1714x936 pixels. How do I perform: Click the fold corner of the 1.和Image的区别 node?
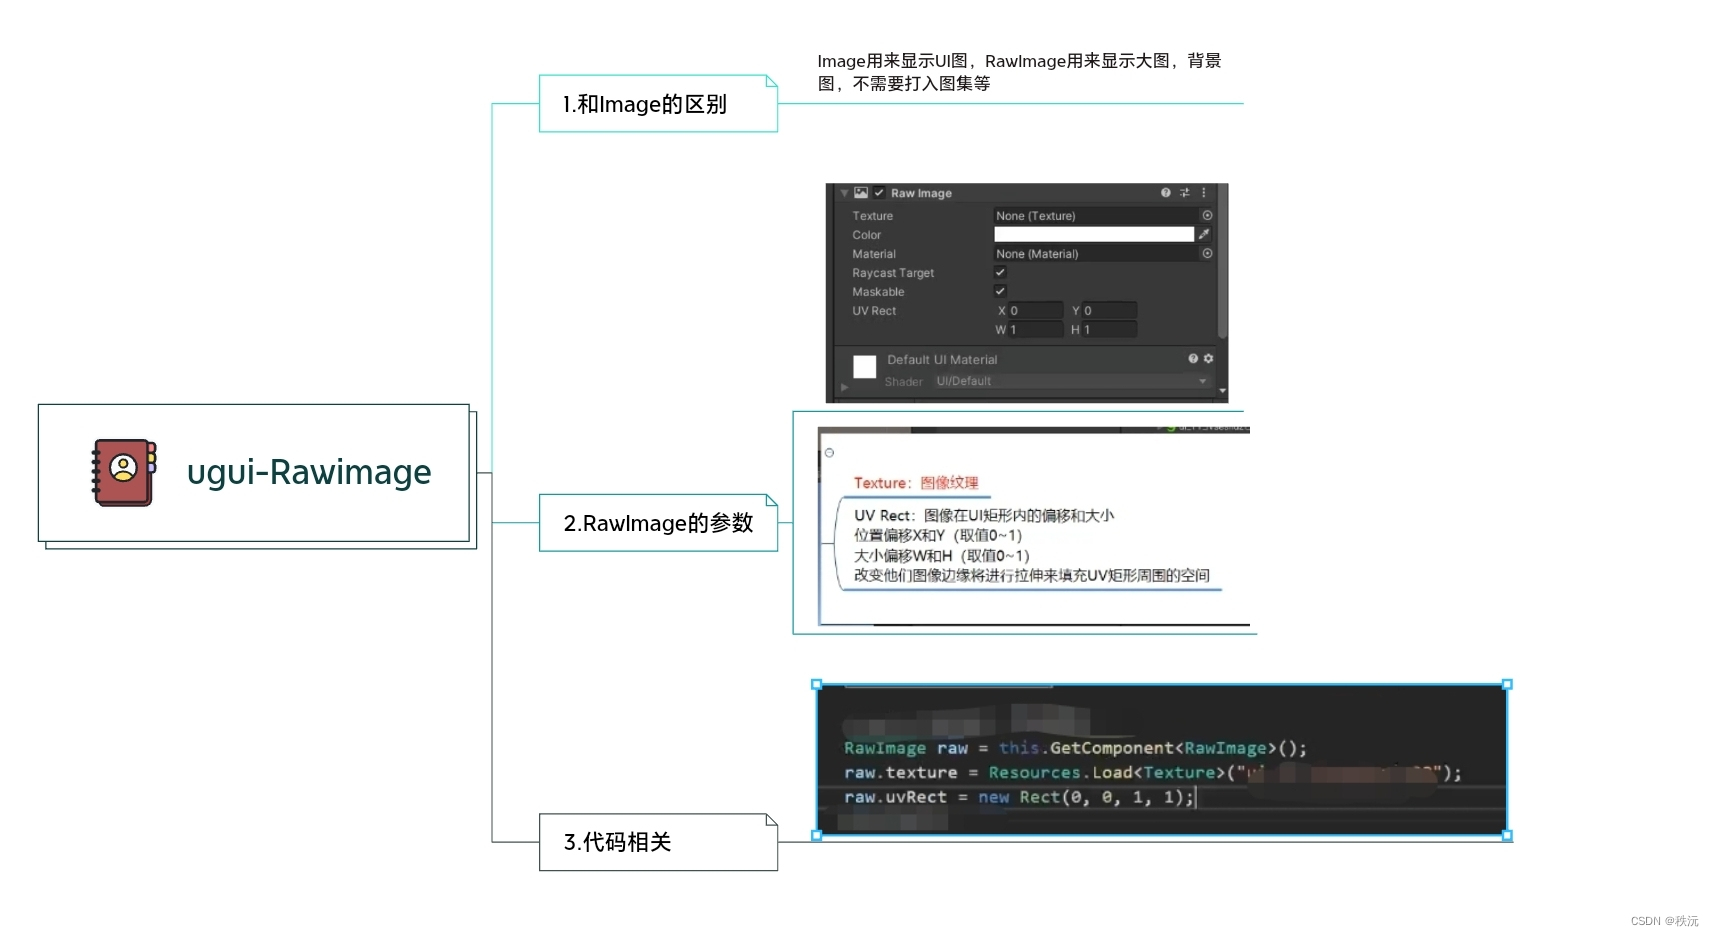pyautogui.click(x=771, y=81)
